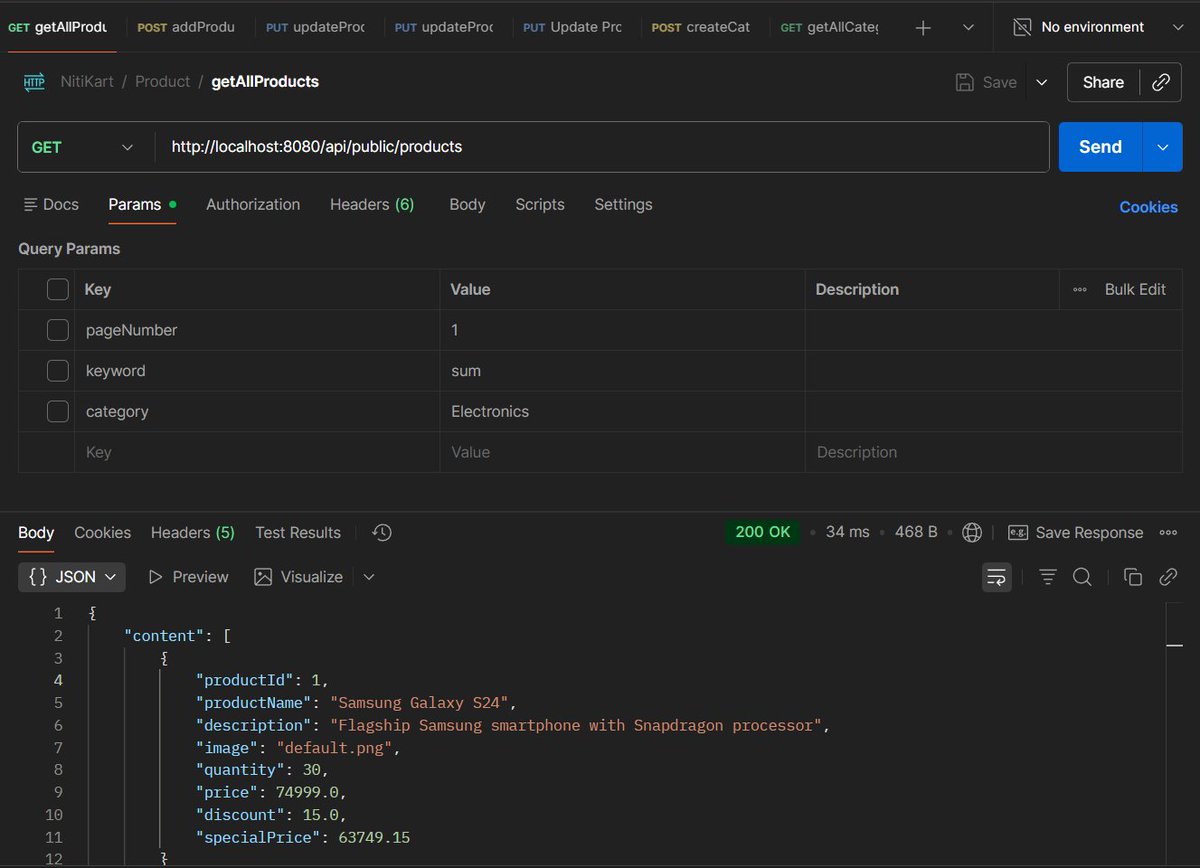Click Bulk Edit in the params header
Viewport: 1200px width, 868px height.
click(1135, 289)
